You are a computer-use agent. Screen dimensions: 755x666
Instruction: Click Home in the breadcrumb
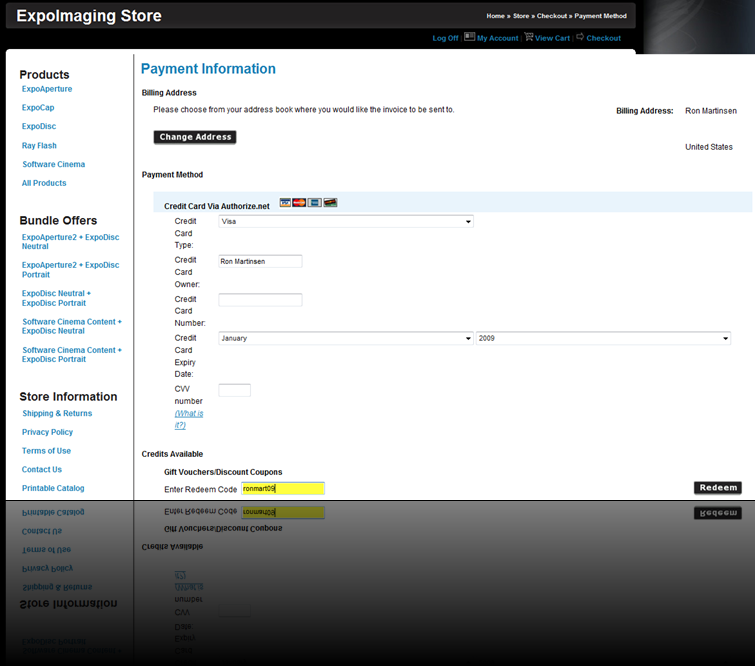pos(495,16)
